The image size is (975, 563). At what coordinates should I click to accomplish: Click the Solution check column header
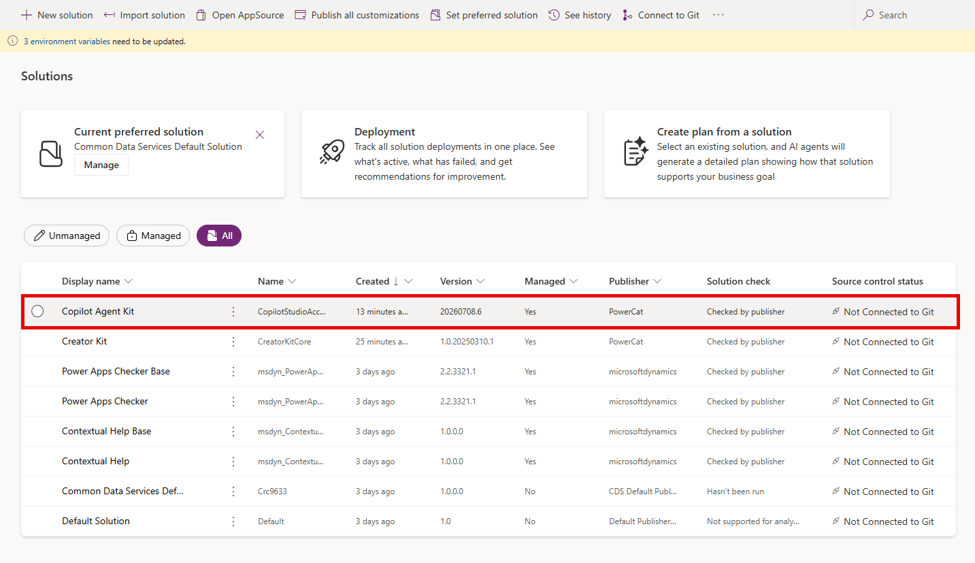point(738,281)
